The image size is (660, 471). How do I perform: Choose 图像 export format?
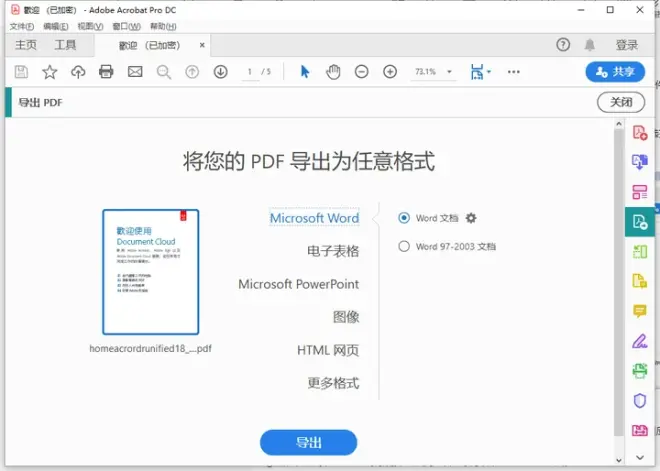click(x=346, y=317)
